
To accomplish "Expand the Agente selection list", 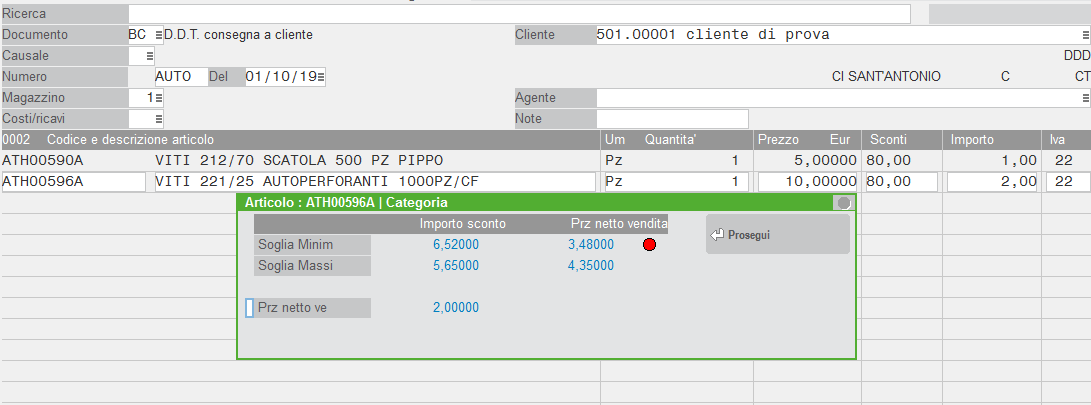I will [1085, 98].
